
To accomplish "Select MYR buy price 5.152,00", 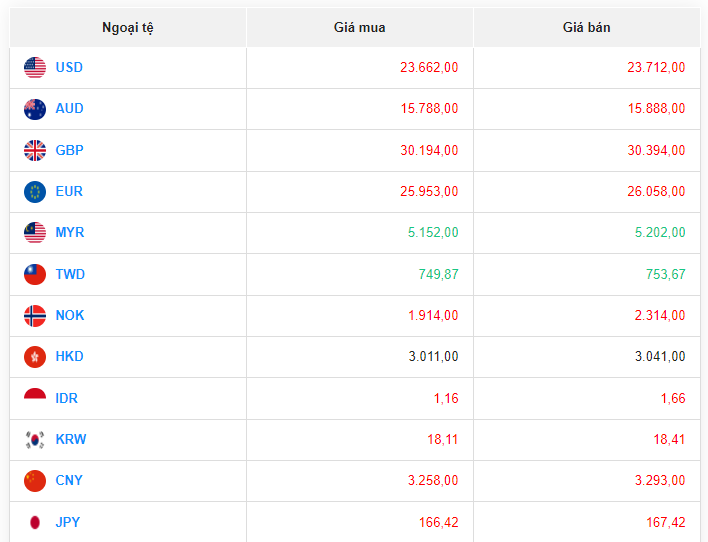I will coord(433,232).
